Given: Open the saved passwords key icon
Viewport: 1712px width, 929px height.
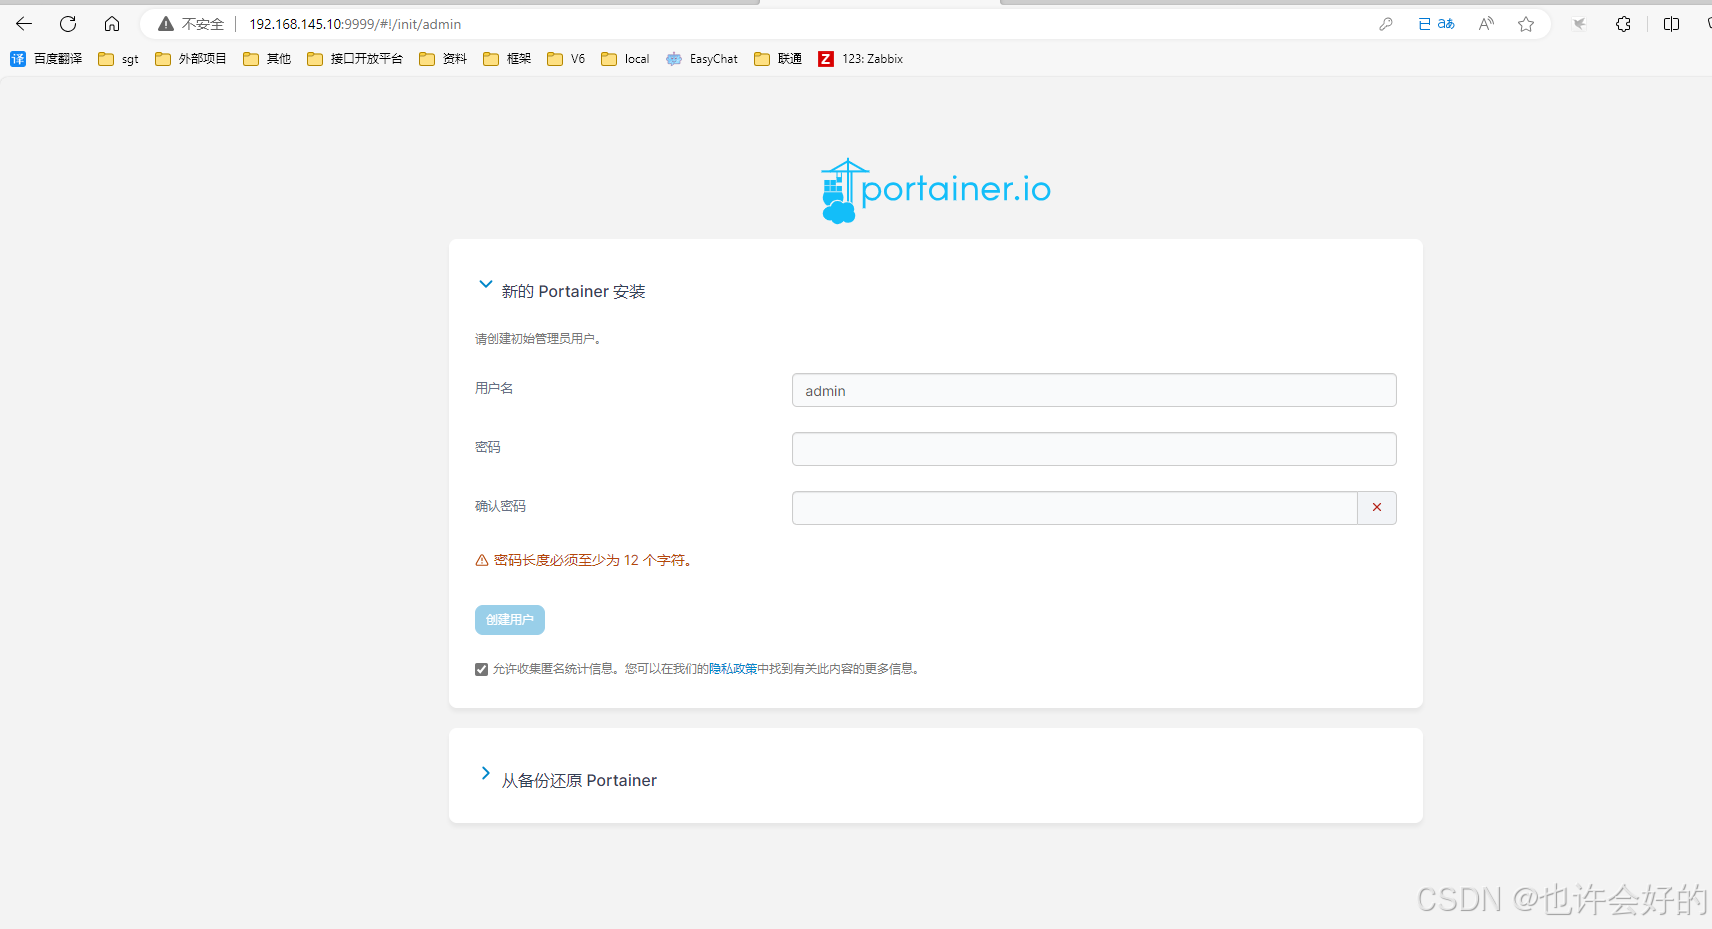Looking at the screenshot, I should click(1386, 24).
